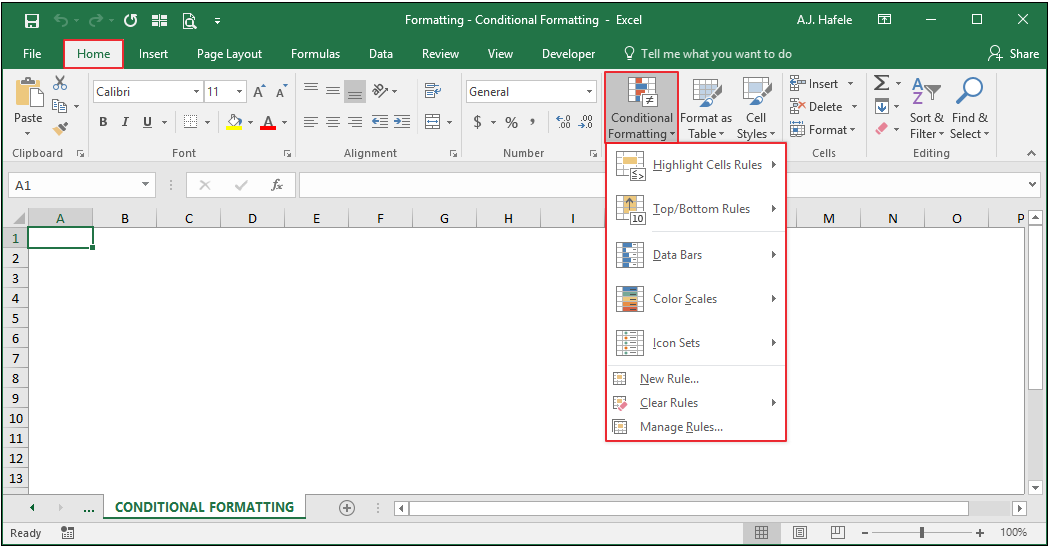Save the workbook with the floppy disk icon

(31, 21)
